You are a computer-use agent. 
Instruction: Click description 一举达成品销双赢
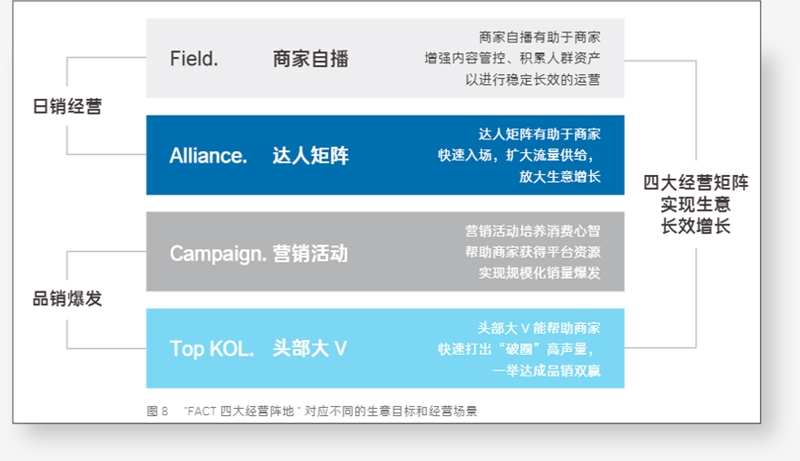point(546,370)
